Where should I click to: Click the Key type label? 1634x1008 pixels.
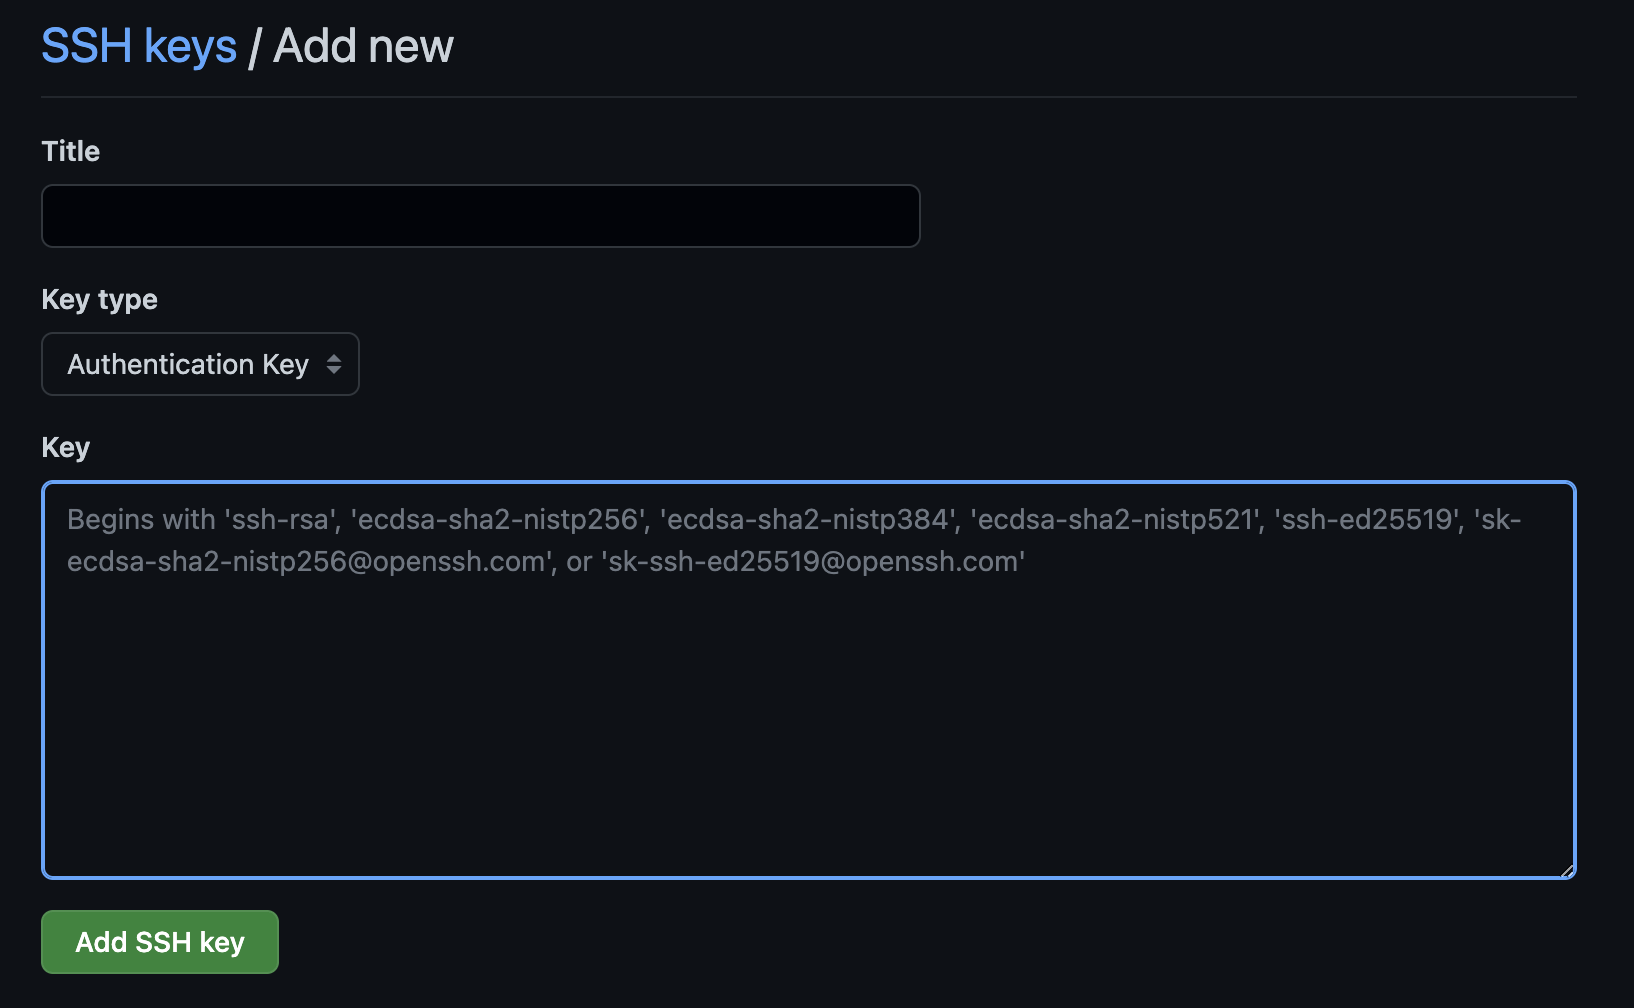point(98,299)
